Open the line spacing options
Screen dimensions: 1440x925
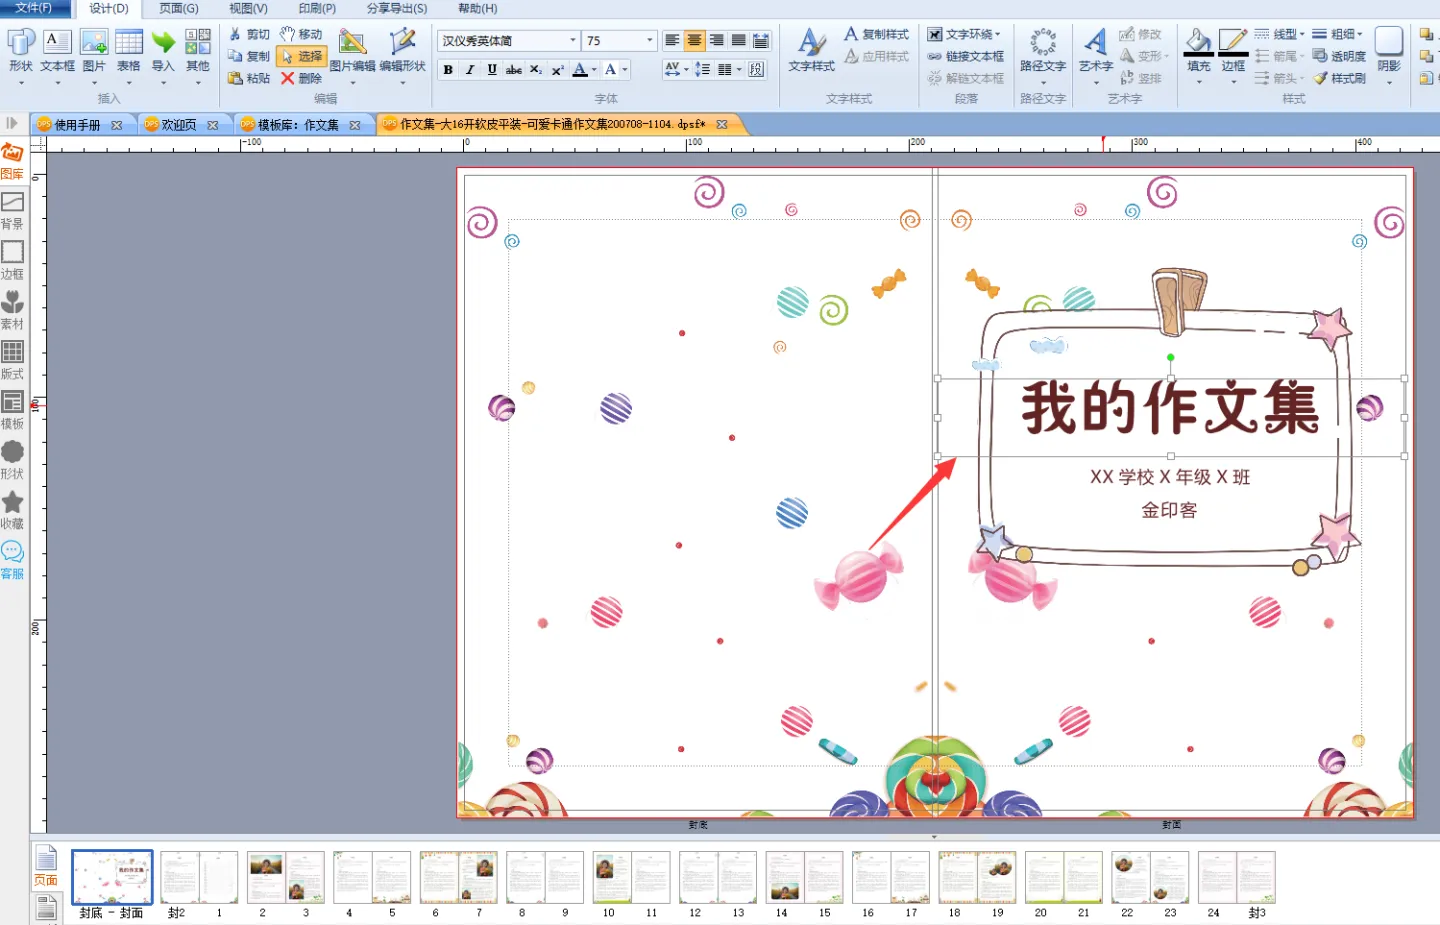pyautogui.click(x=703, y=69)
